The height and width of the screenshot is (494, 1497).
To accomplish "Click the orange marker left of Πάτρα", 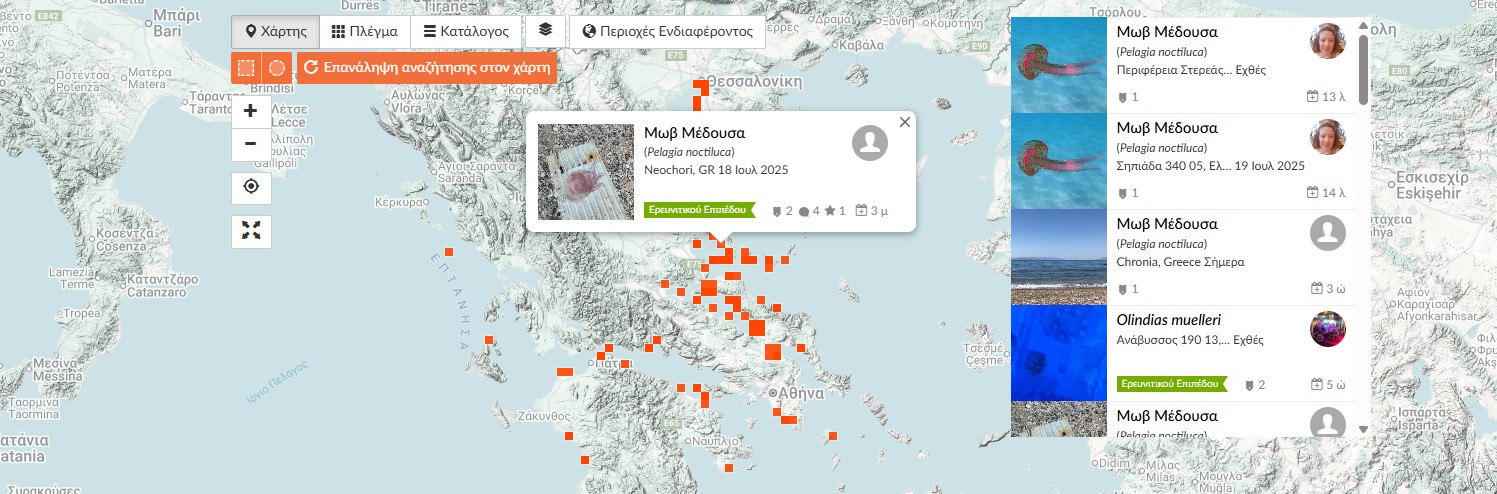I will pos(564,372).
